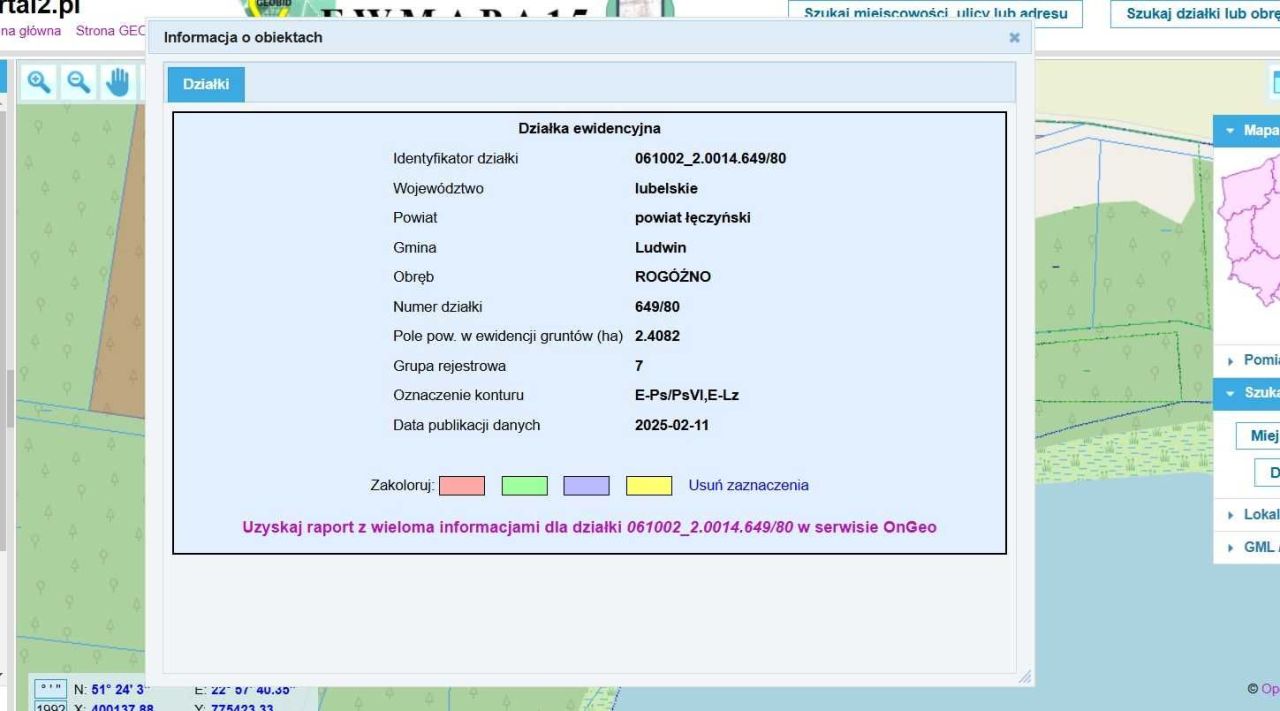Click the area value 2.4082
1280x711 pixels.
point(657,336)
